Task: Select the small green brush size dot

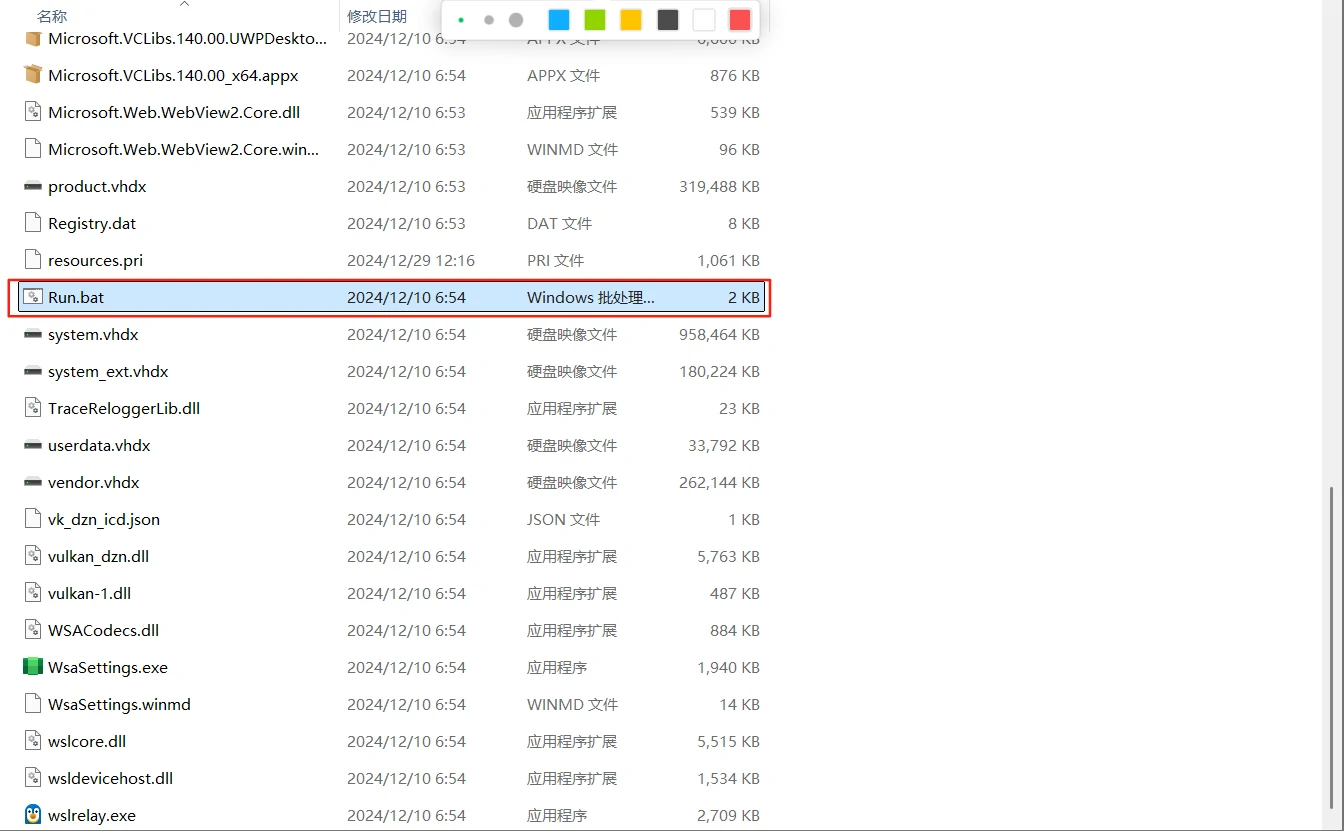Action: [461, 20]
